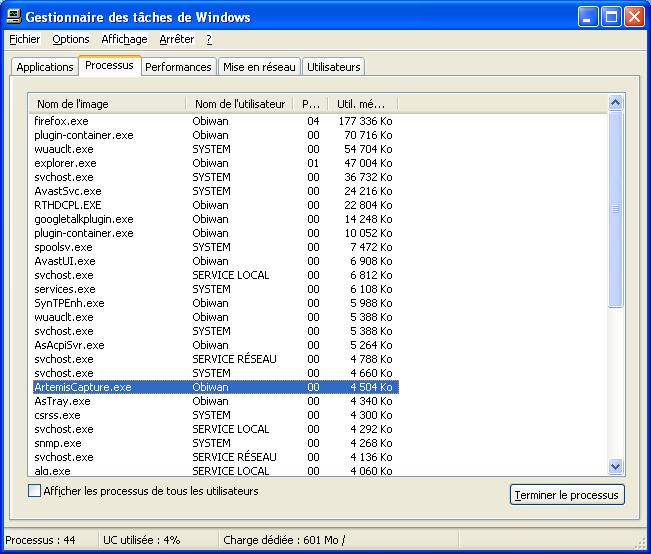651x554 pixels.
Task: Click the process list scrollbar thumb
Action: pyautogui.click(x=615, y=209)
